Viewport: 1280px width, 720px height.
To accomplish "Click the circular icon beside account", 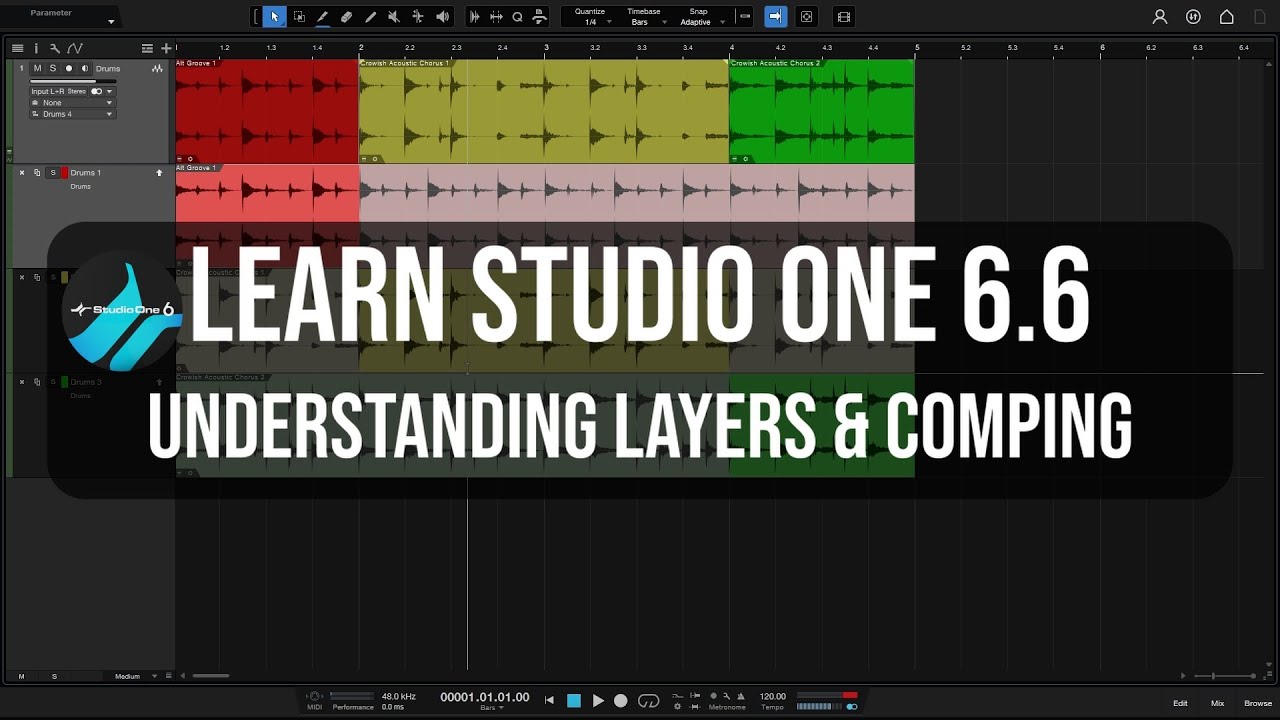I will pyautogui.click(x=1193, y=17).
